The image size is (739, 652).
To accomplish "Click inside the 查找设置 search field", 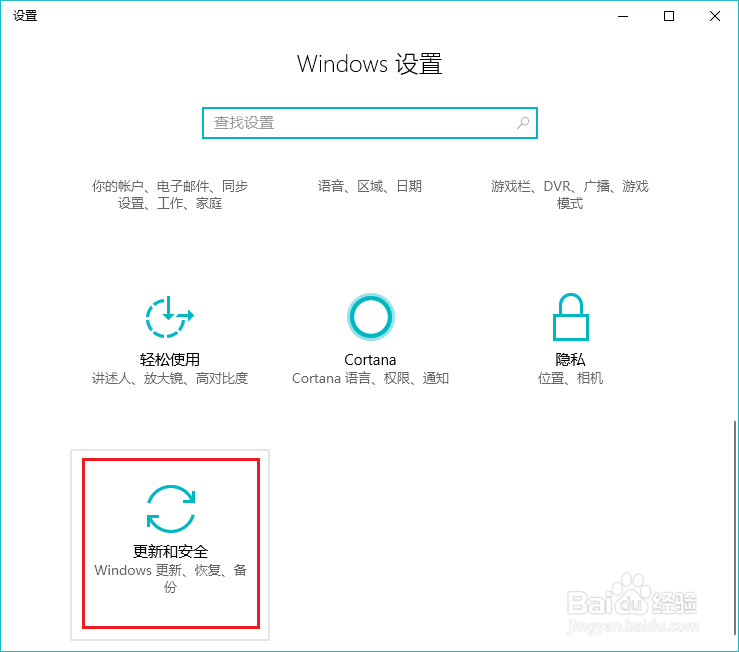I will [x=370, y=123].
